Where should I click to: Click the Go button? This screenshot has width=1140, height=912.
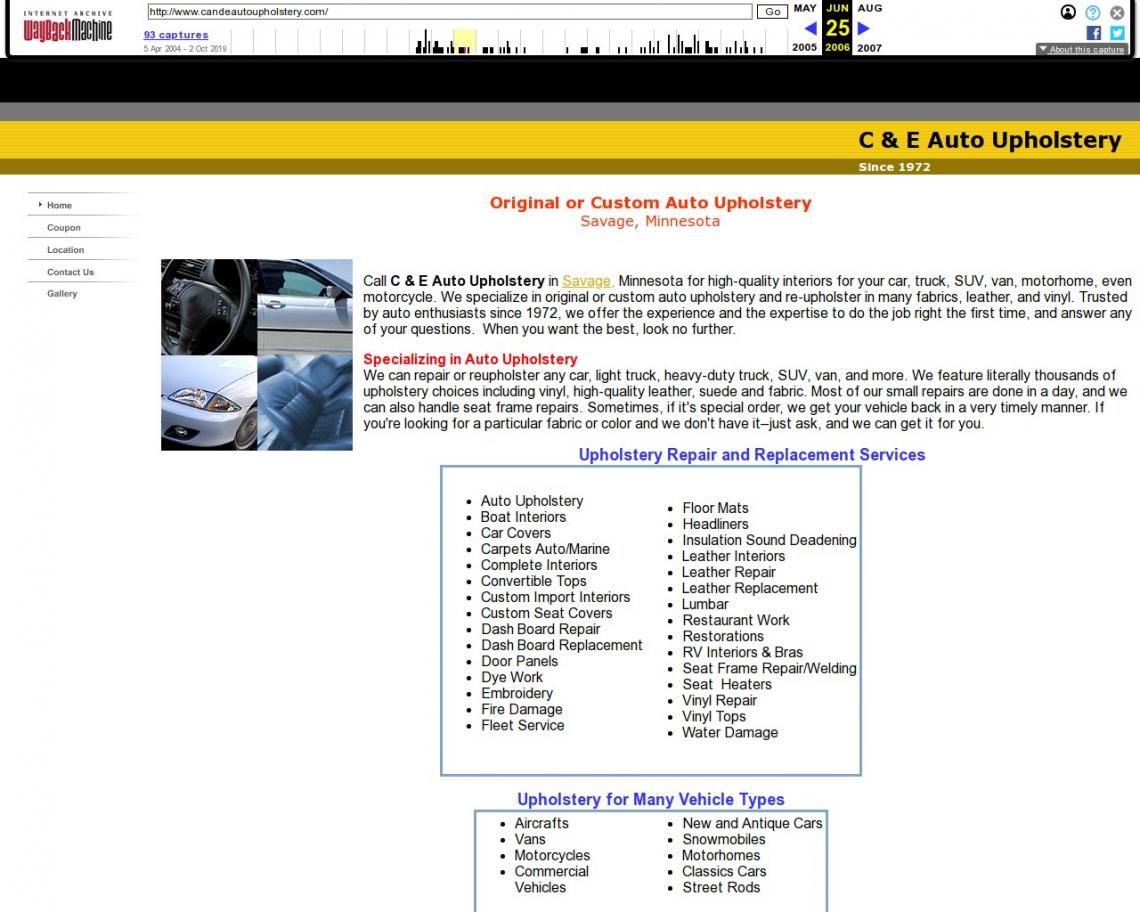click(x=772, y=12)
